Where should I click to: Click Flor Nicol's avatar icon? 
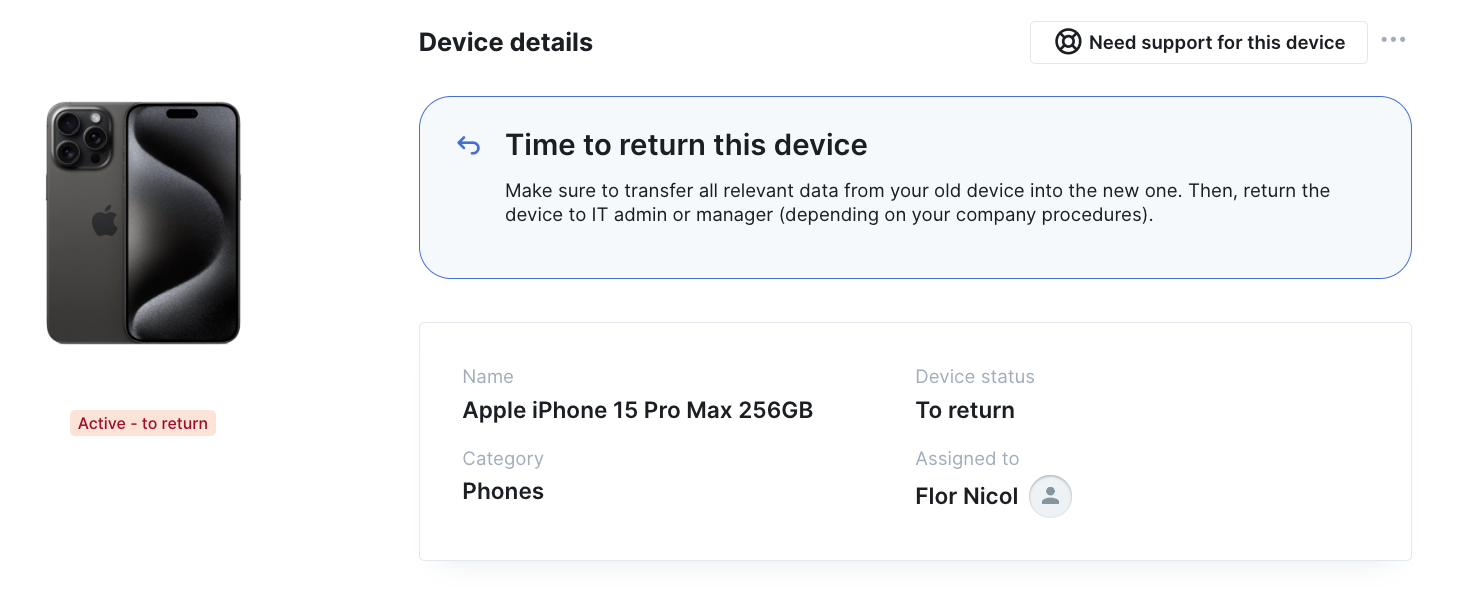1050,496
